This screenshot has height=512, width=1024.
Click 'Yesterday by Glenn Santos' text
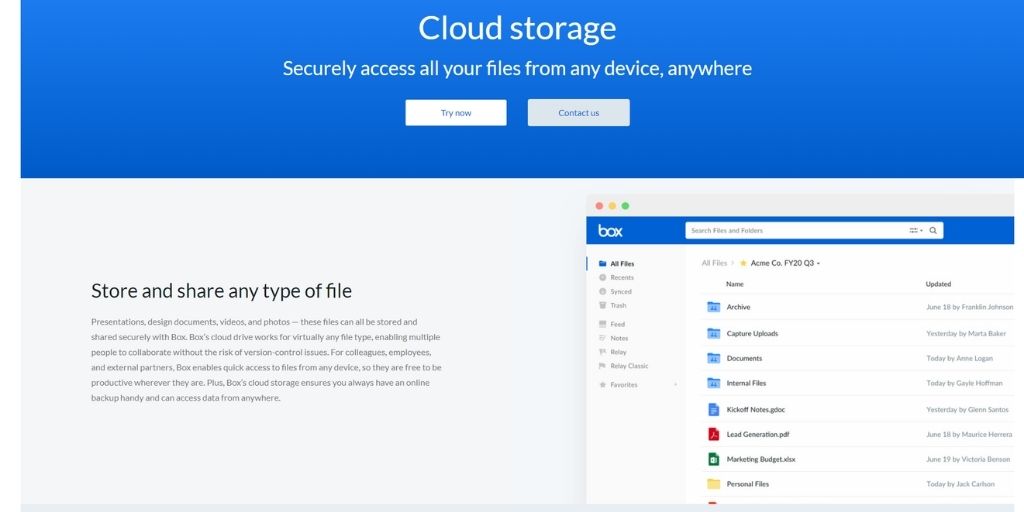[x=967, y=409]
